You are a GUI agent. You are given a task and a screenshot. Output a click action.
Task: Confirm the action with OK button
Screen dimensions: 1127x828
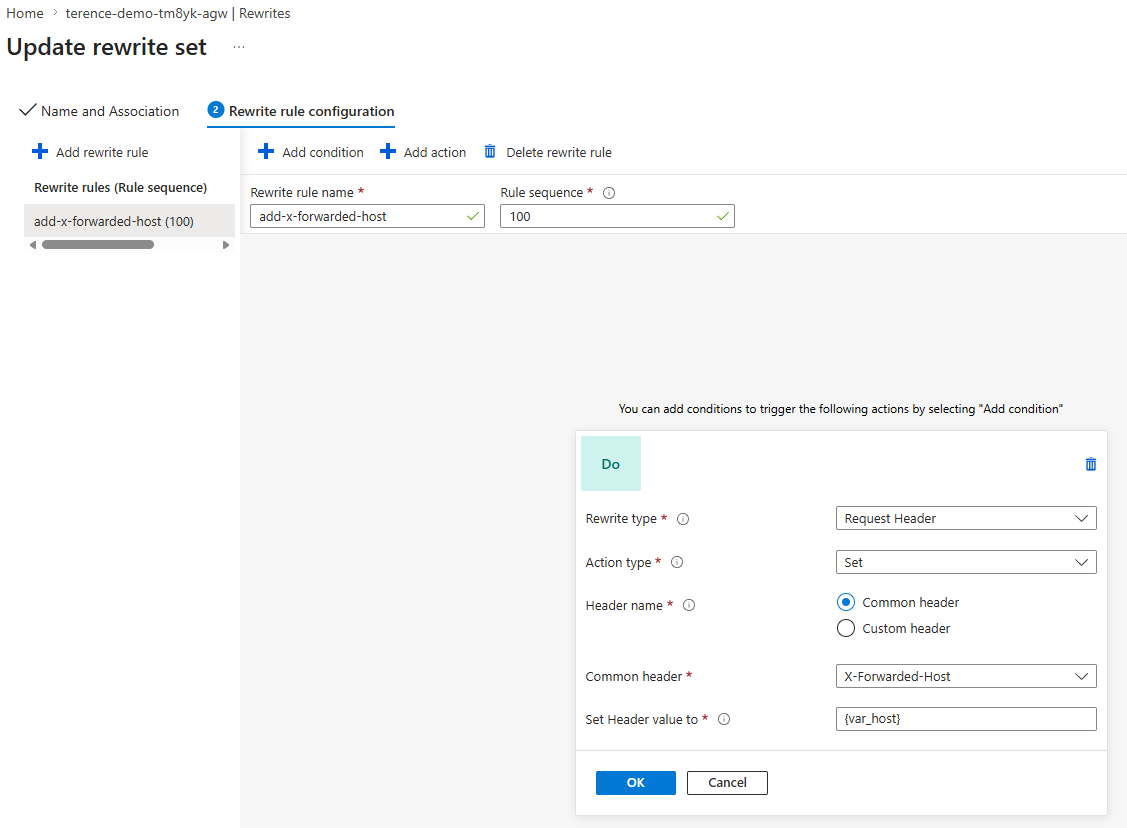click(x=635, y=783)
